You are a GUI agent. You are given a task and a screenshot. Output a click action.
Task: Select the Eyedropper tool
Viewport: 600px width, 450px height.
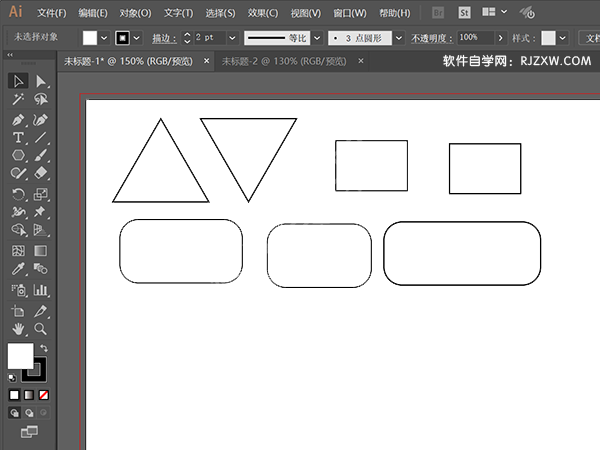click(18, 269)
